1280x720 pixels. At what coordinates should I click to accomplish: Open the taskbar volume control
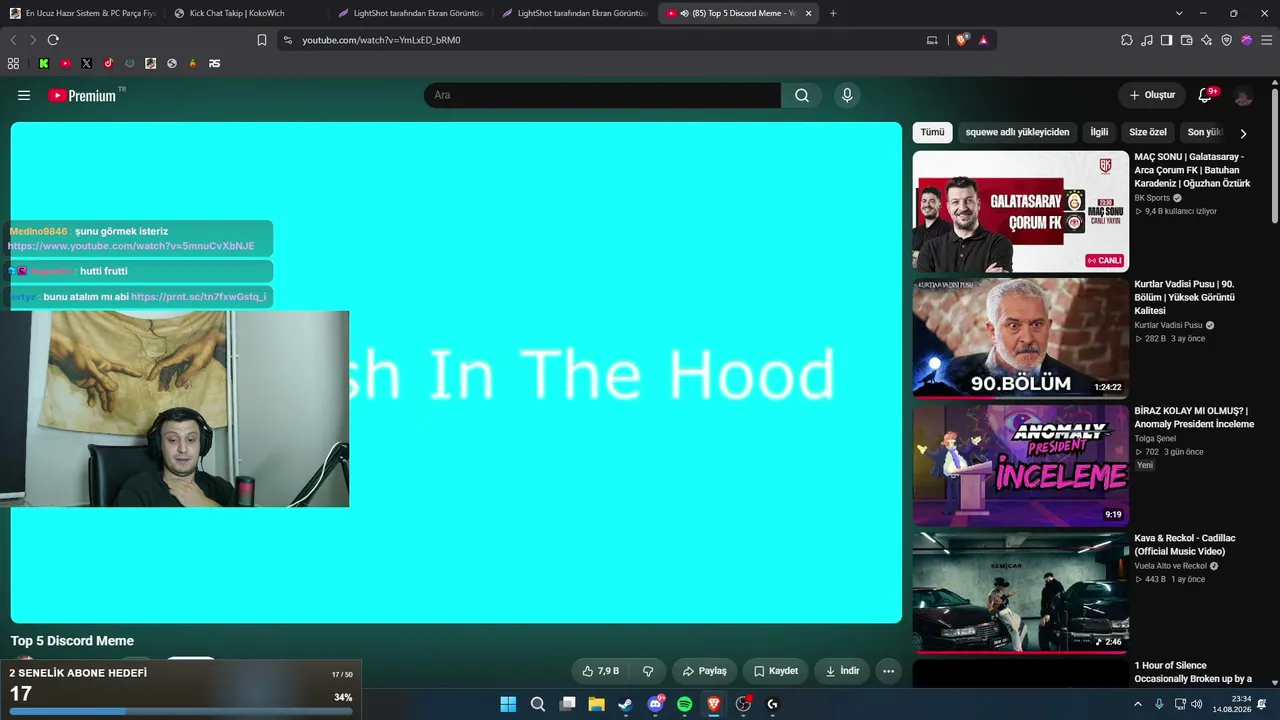pos(1198,704)
